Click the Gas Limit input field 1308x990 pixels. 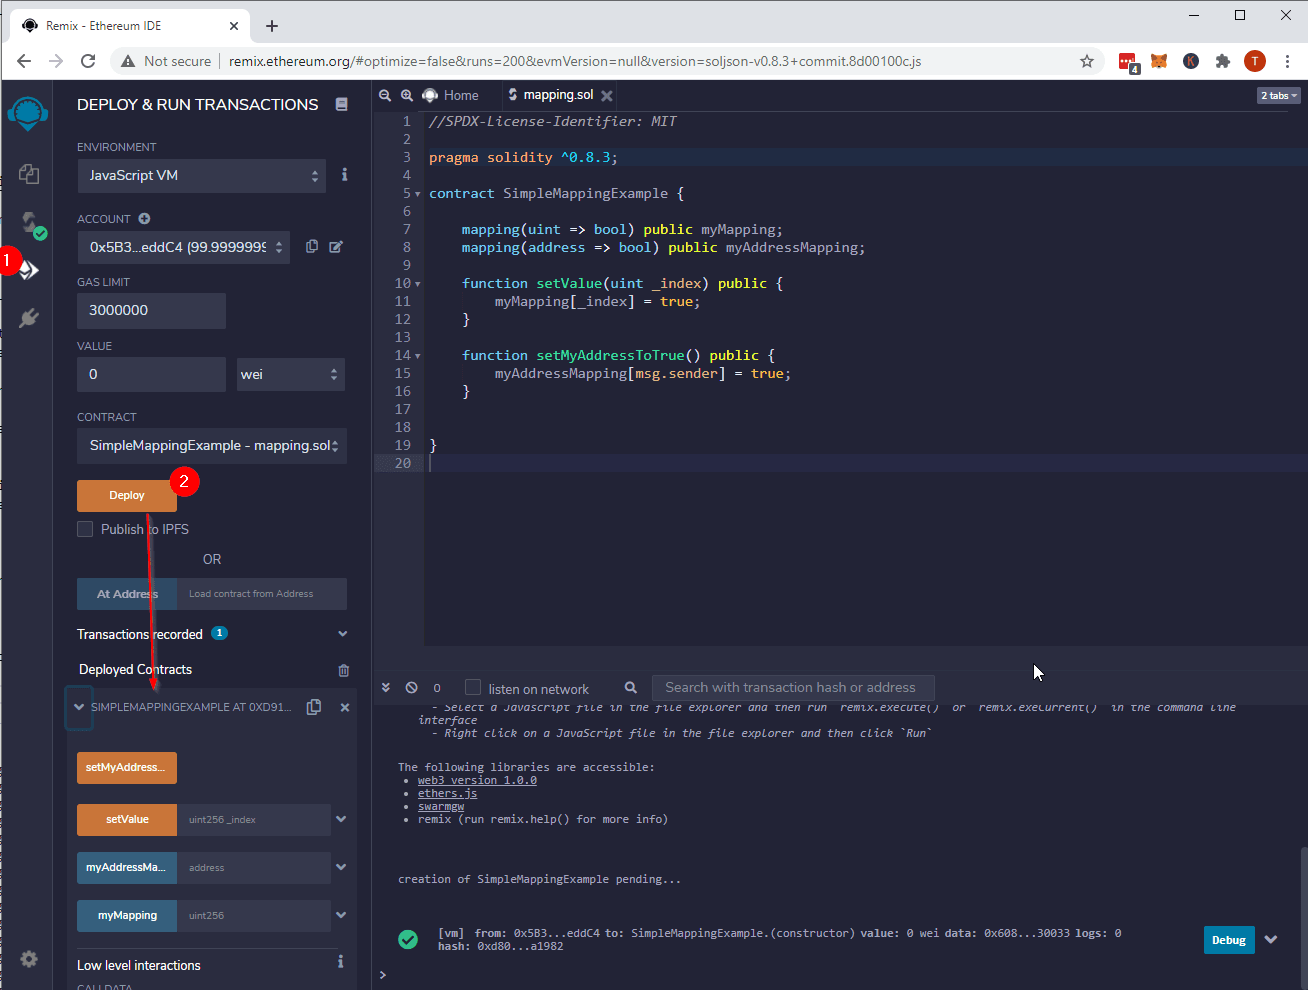coord(151,311)
